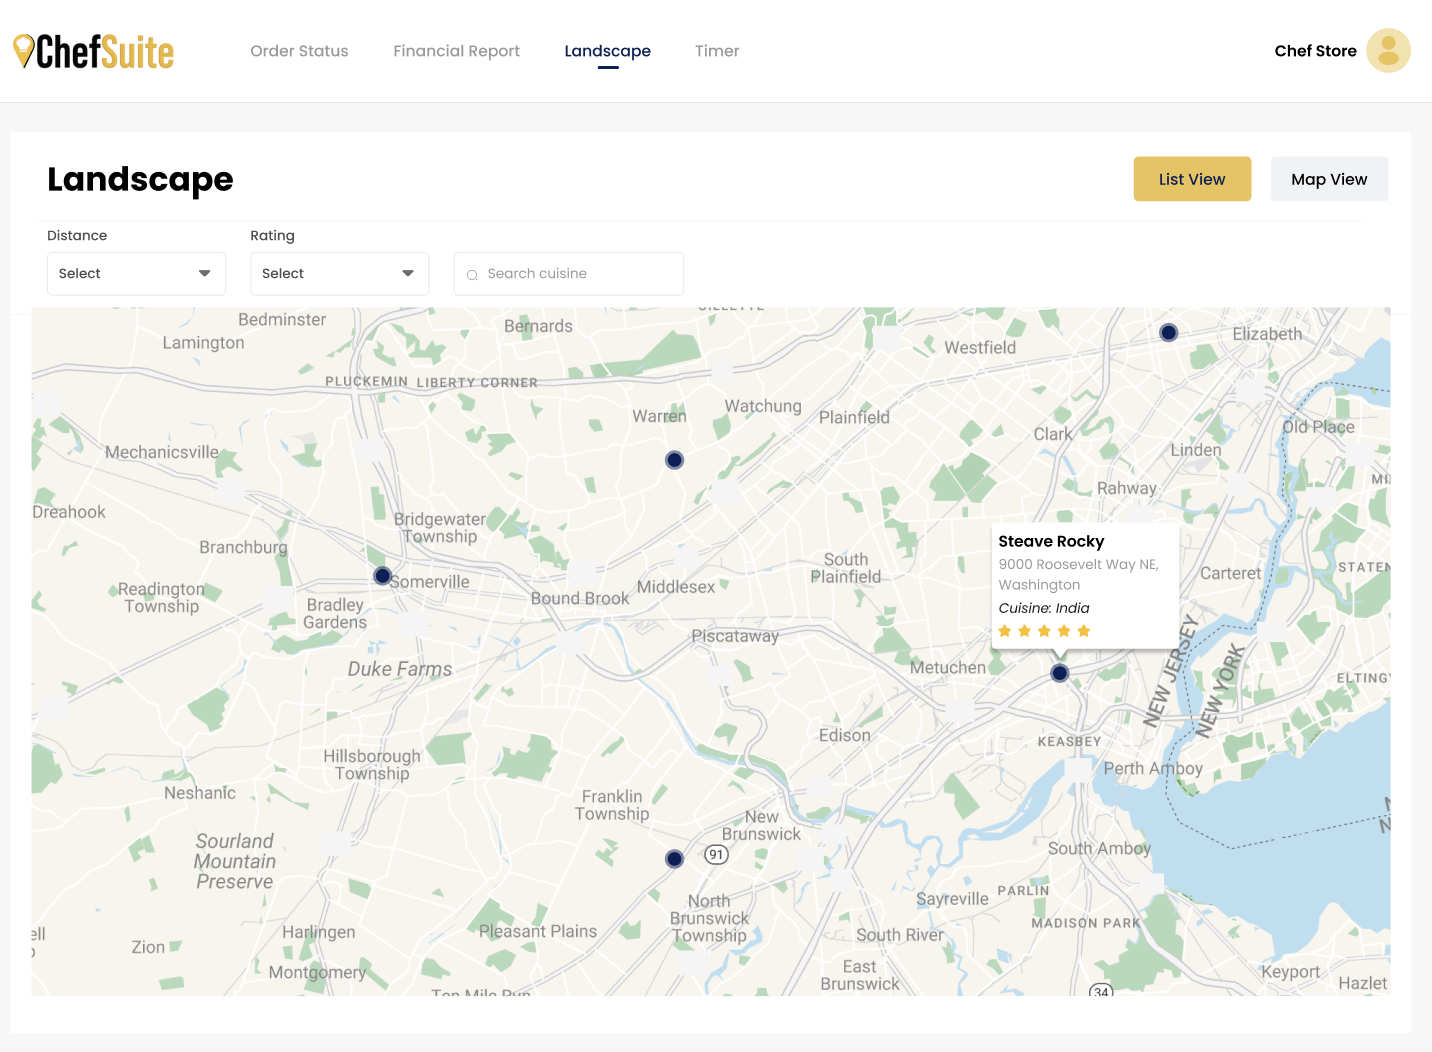
Task: Select the map marker below Warren
Action: pos(675,460)
